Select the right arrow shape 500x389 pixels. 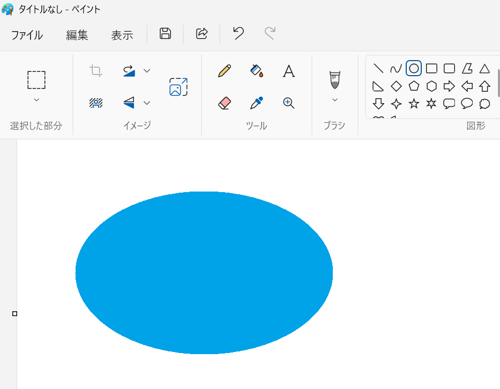pyautogui.click(x=449, y=86)
